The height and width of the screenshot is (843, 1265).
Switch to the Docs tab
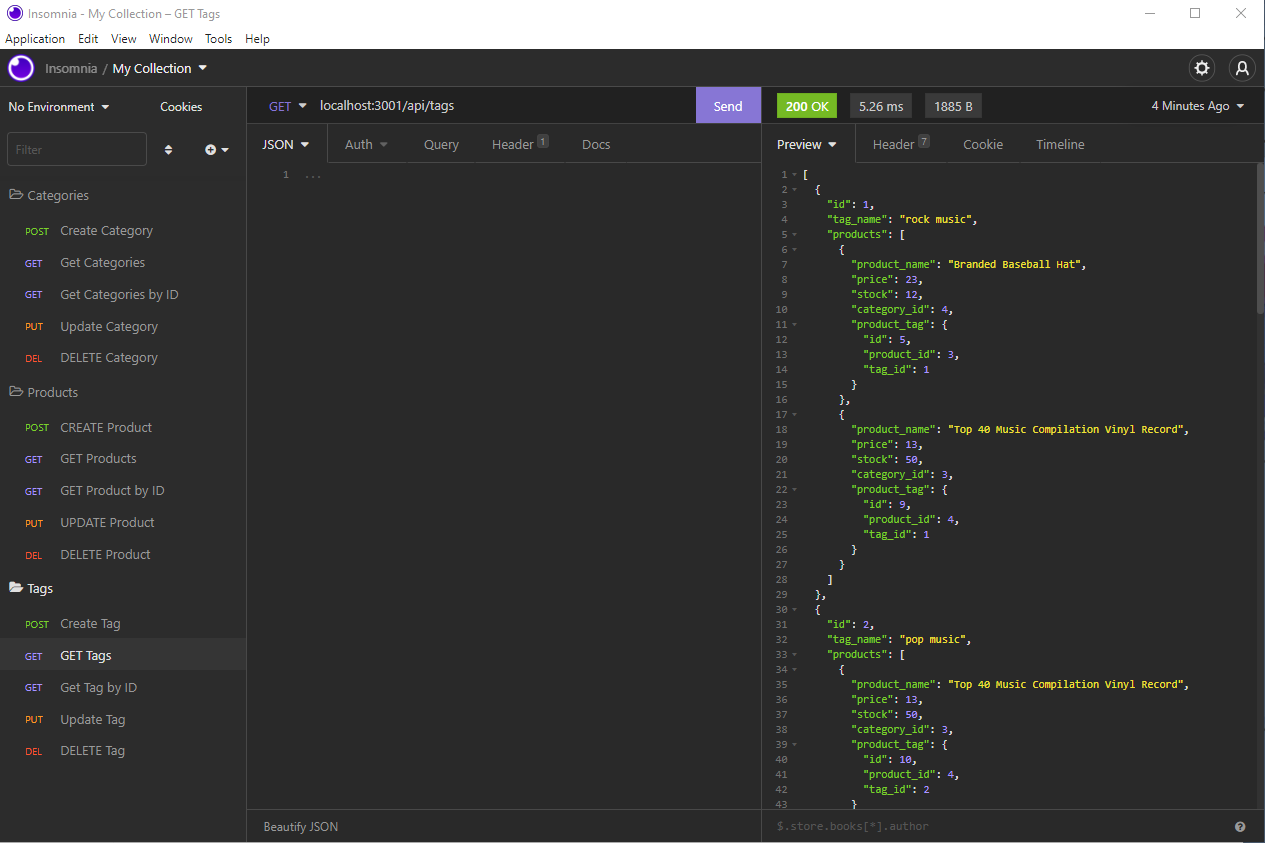point(595,144)
